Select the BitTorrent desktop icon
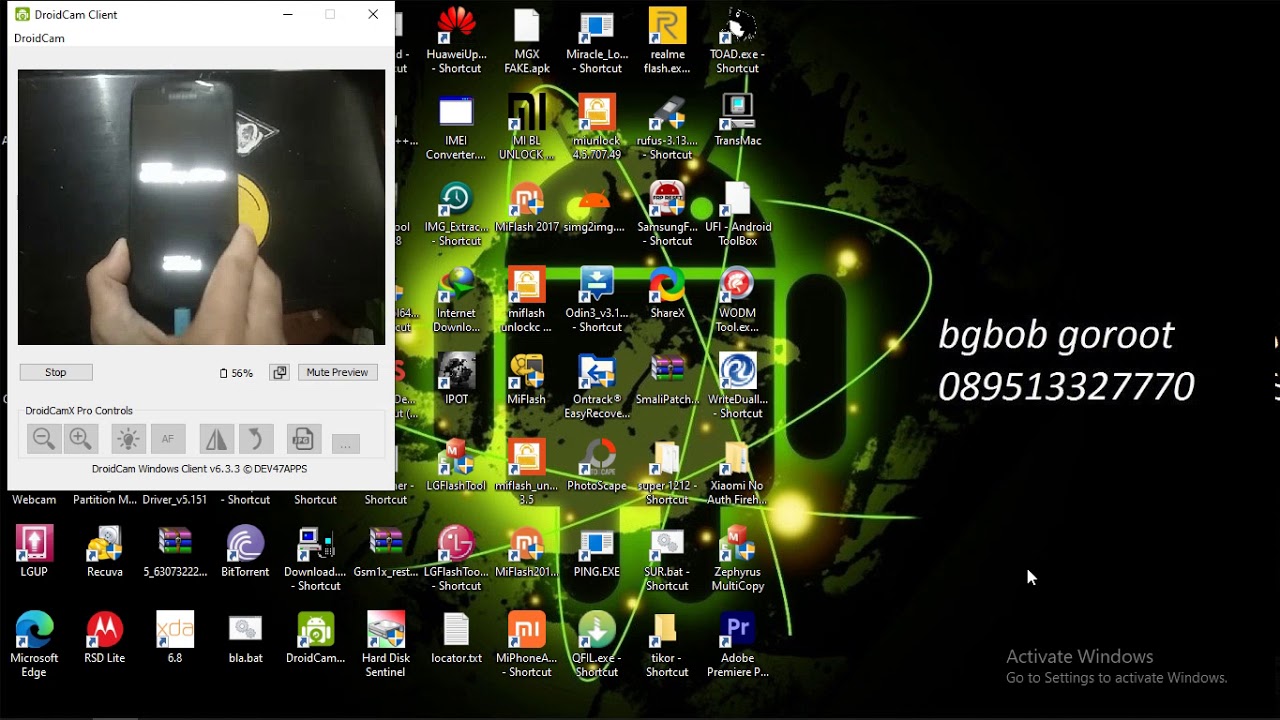The image size is (1280, 720). click(x=245, y=551)
